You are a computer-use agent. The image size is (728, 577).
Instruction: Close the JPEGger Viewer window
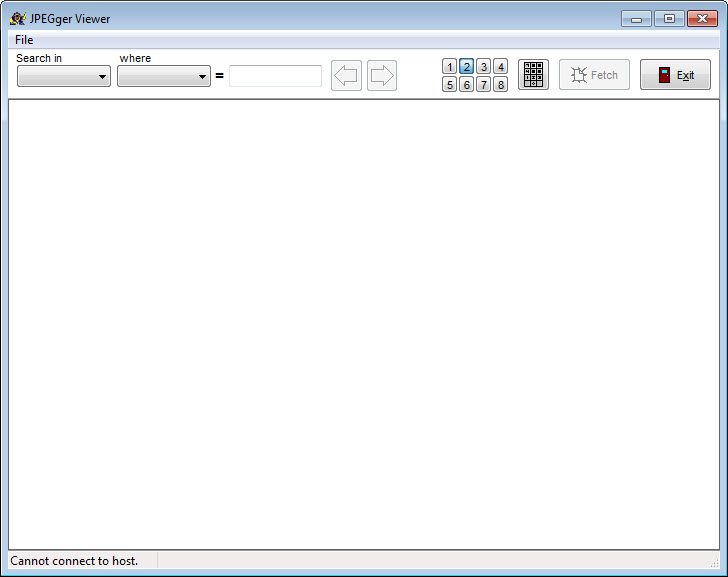[702, 19]
